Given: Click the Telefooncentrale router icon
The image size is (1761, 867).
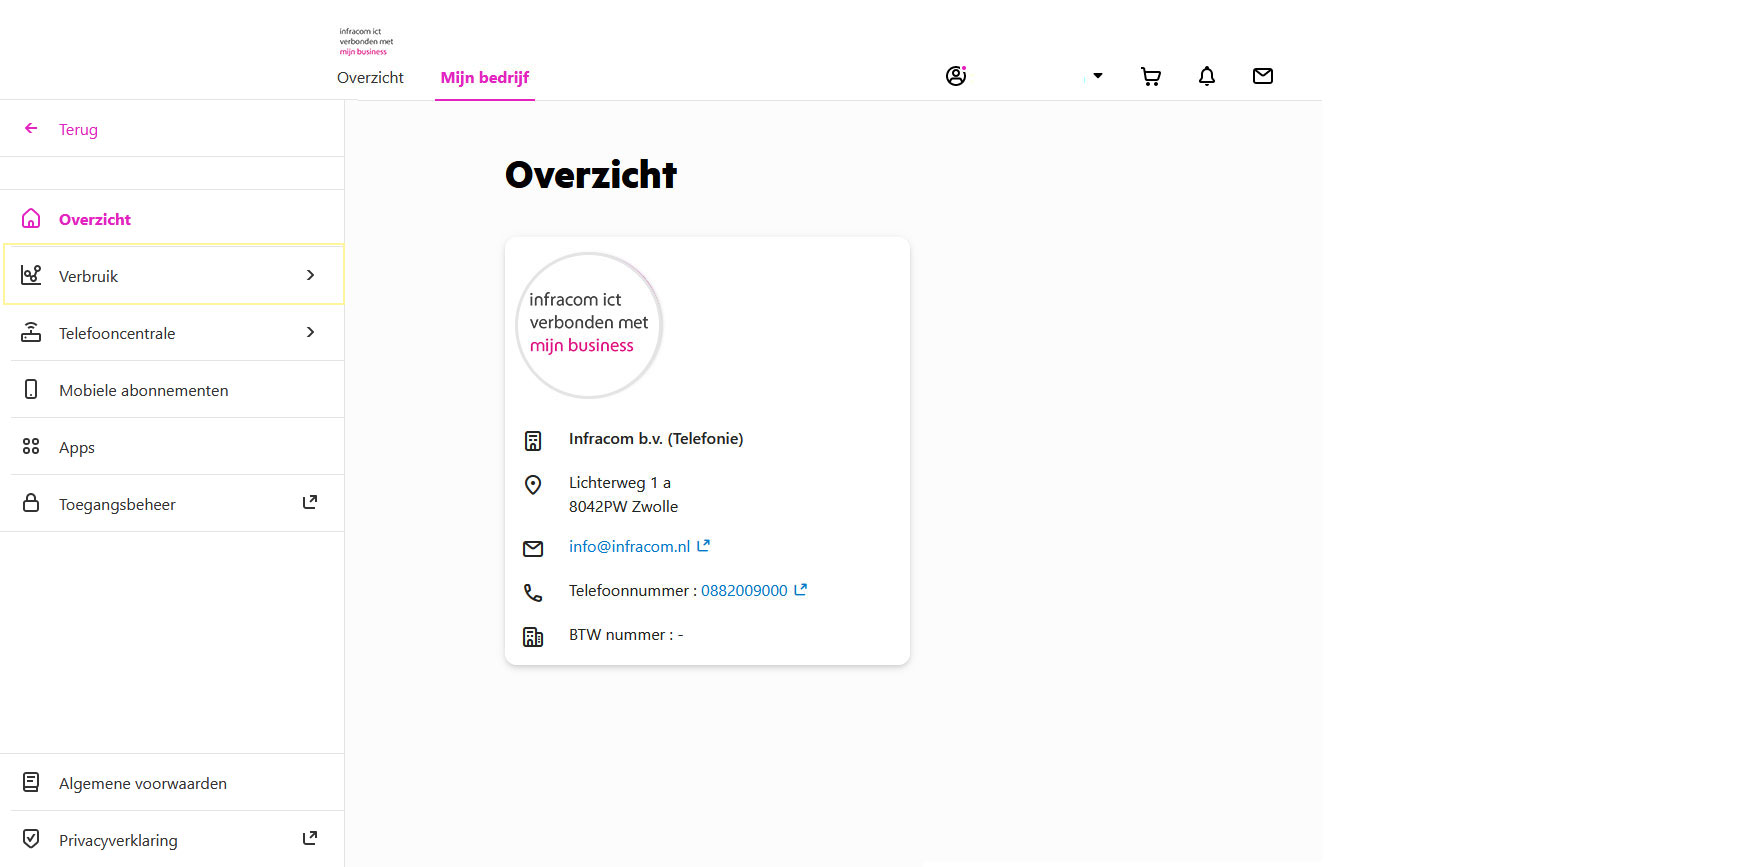Looking at the screenshot, I should coord(31,332).
